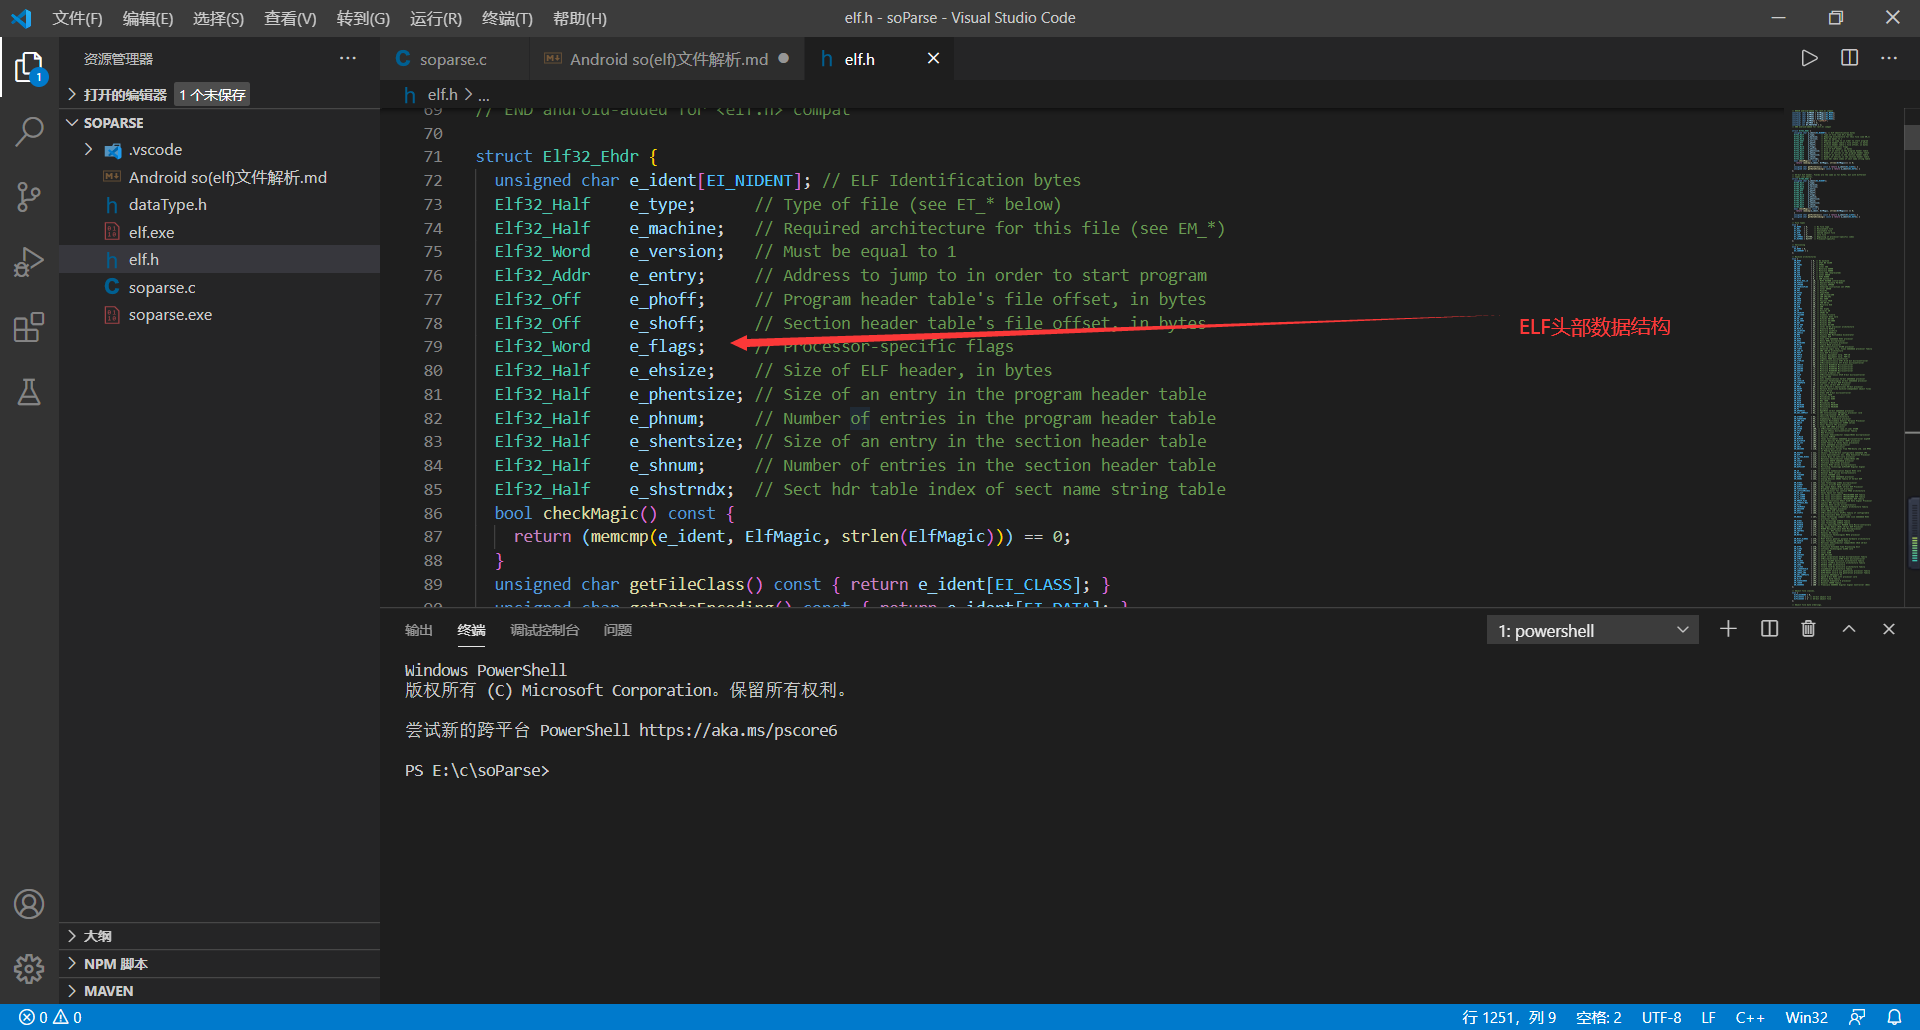Open the Run menu
Screen dimensions: 1920x1030
tap(436, 18)
